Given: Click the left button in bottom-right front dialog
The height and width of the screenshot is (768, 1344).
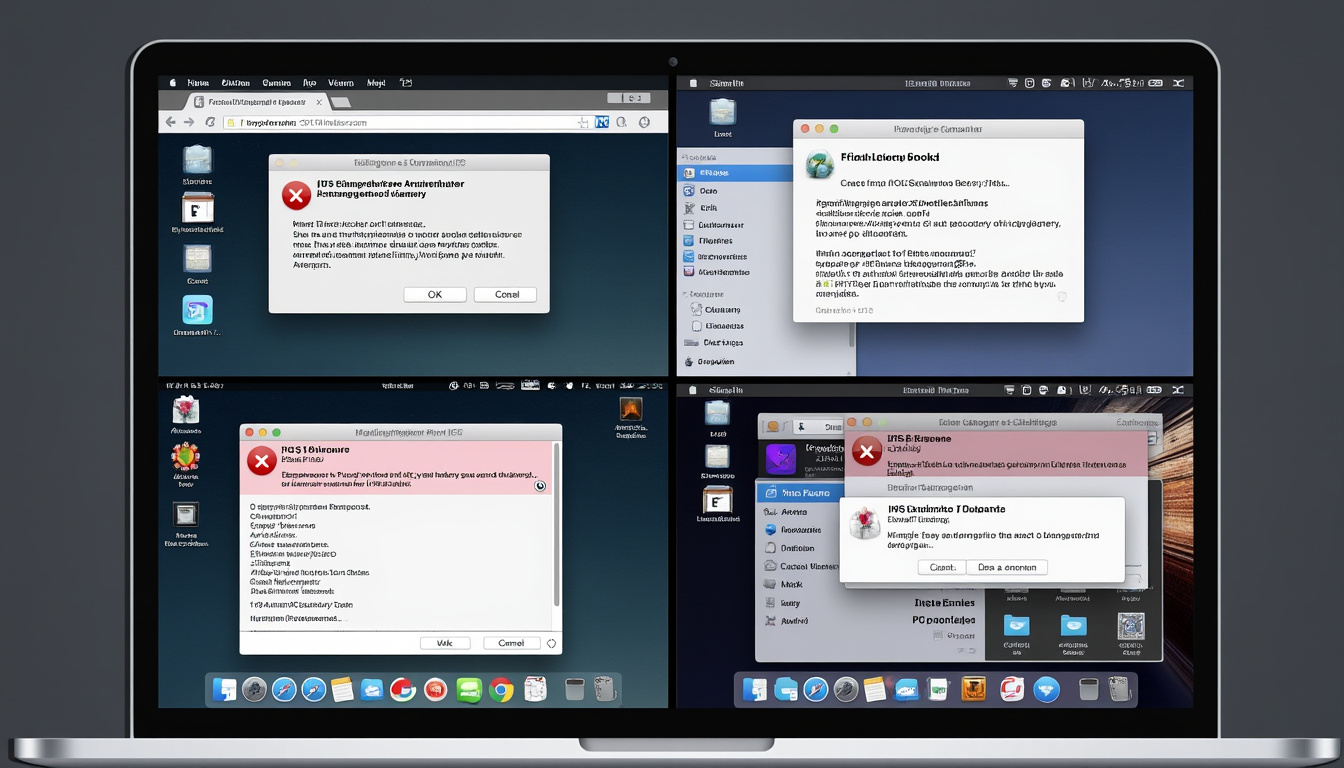Looking at the screenshot, I should (x=942, y=567).
